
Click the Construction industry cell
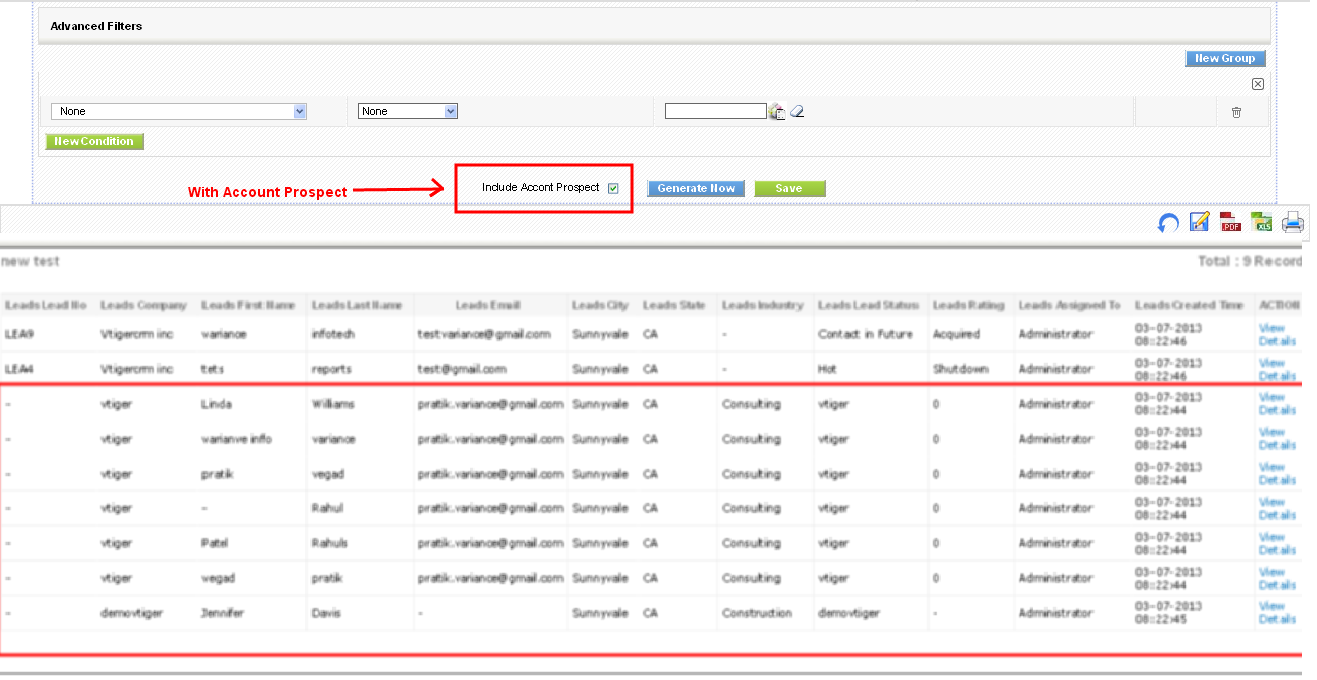point(757,613)
